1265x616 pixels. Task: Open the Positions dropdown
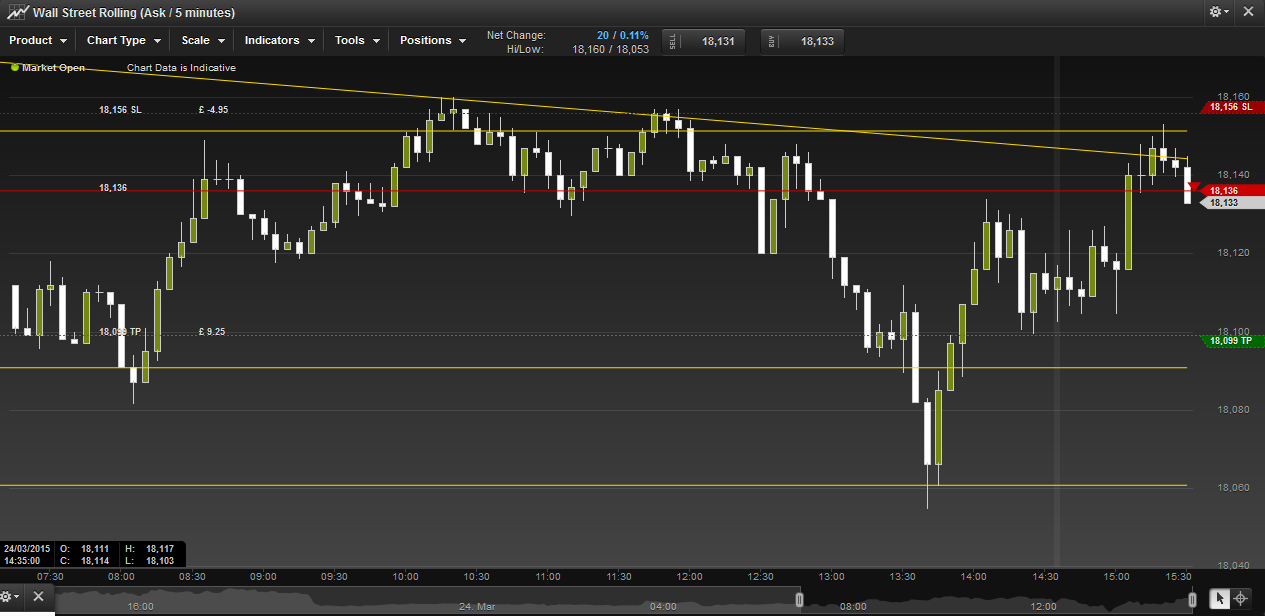tap(433, 41)
